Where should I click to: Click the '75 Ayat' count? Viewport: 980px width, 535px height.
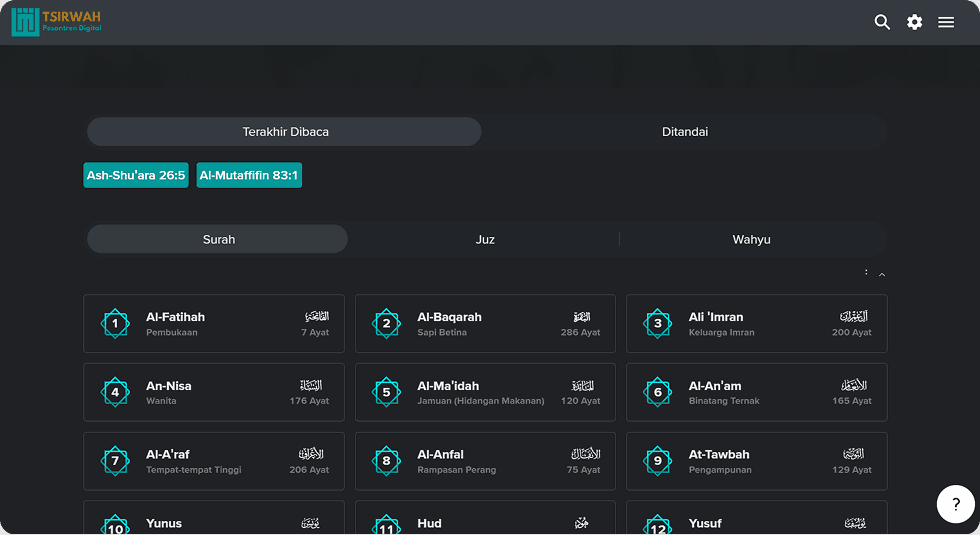pos(584,470)
